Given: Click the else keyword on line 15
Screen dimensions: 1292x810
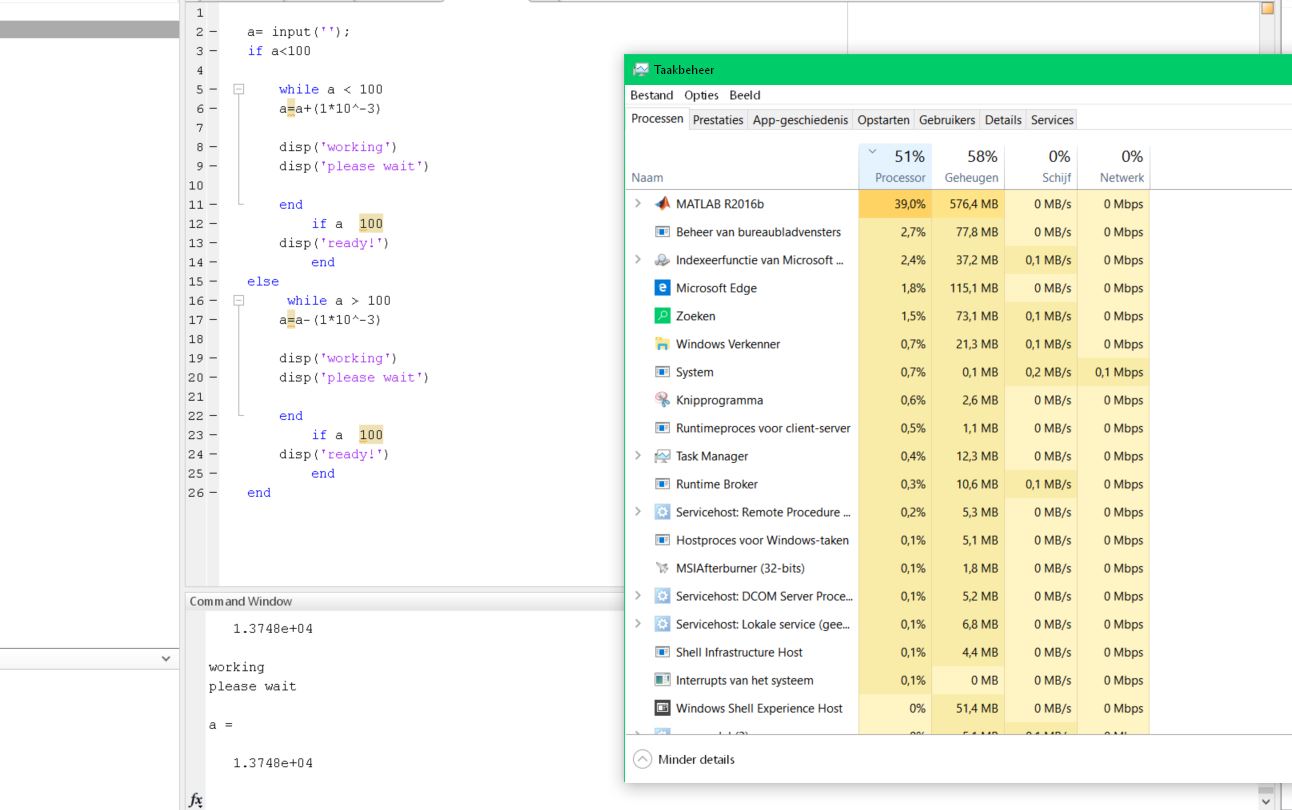Looking at the screenshot, I should 263,281.
